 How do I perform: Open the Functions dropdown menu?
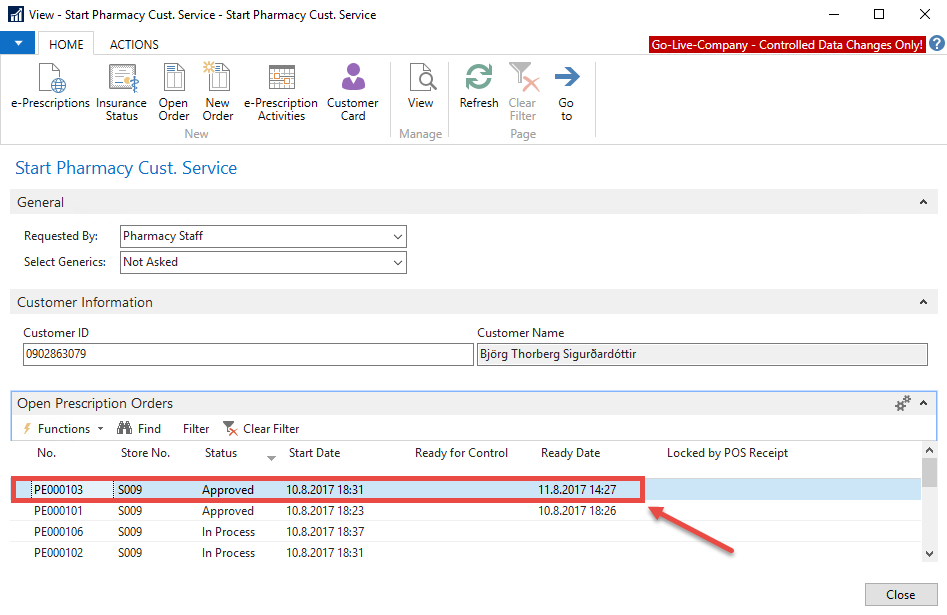pos(64,429)
